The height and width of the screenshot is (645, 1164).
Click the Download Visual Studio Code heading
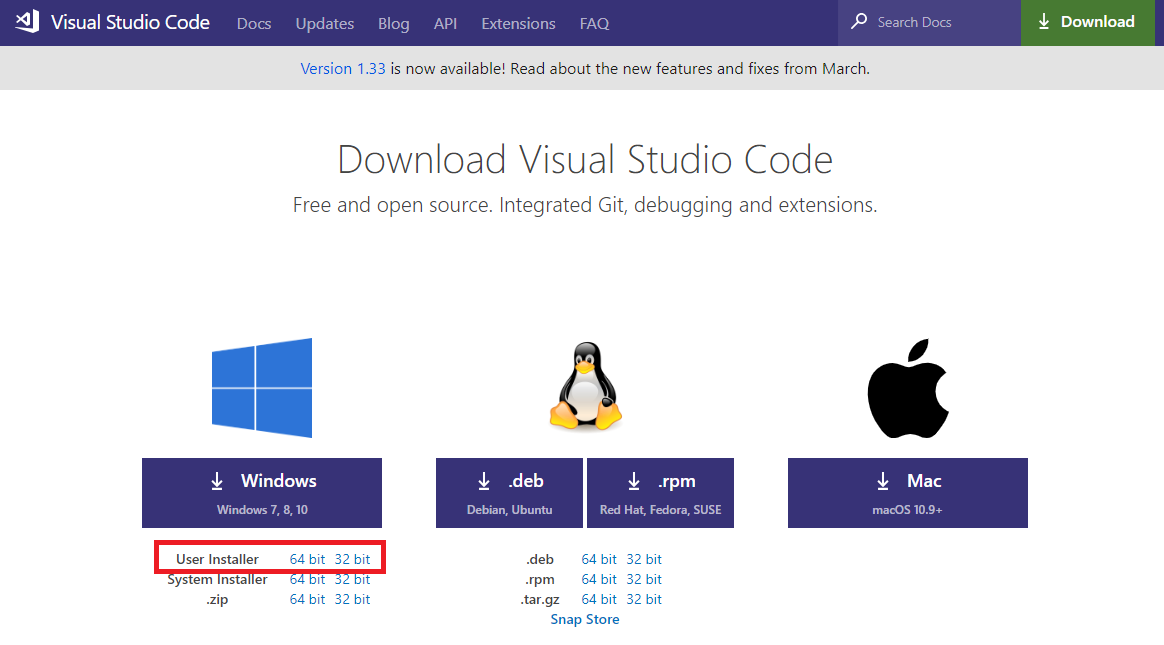585,160
